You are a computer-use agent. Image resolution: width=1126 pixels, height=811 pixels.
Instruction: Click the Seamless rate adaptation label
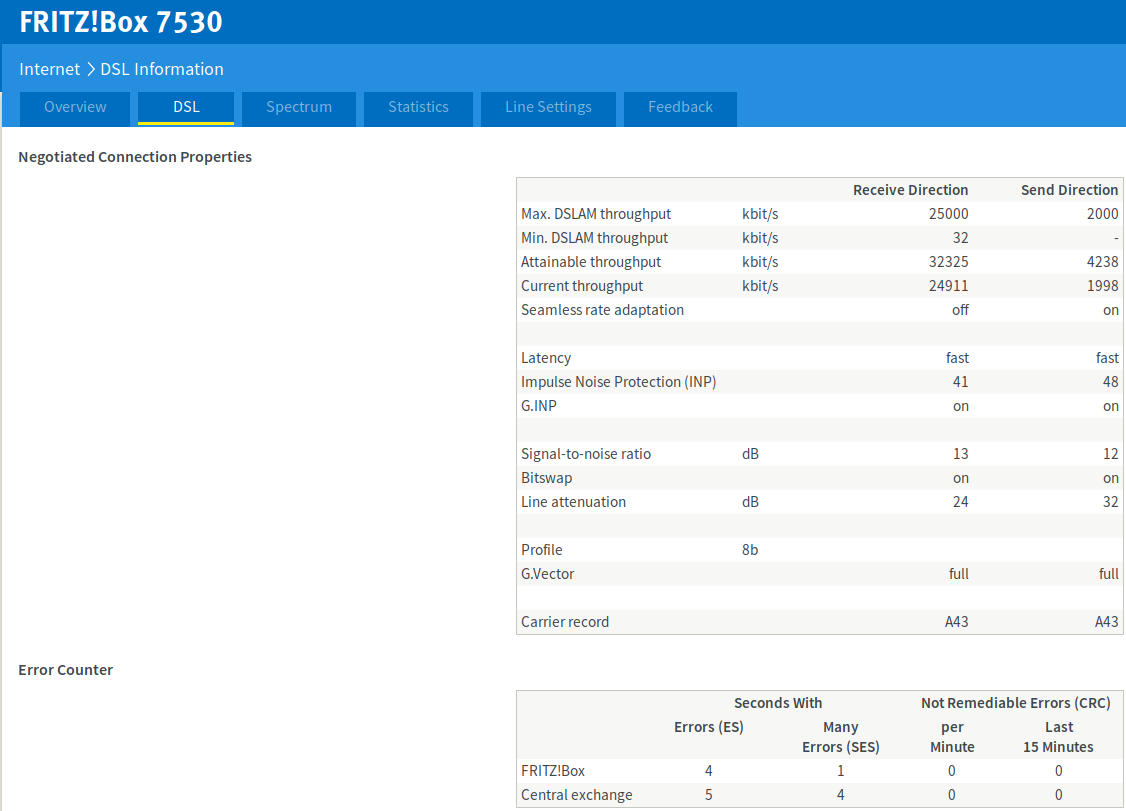tap(602, 310)
